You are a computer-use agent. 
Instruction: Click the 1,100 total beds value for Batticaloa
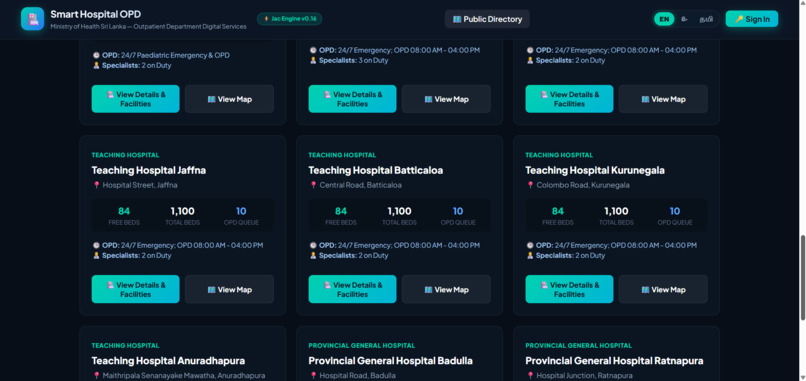tap(399, 211)
